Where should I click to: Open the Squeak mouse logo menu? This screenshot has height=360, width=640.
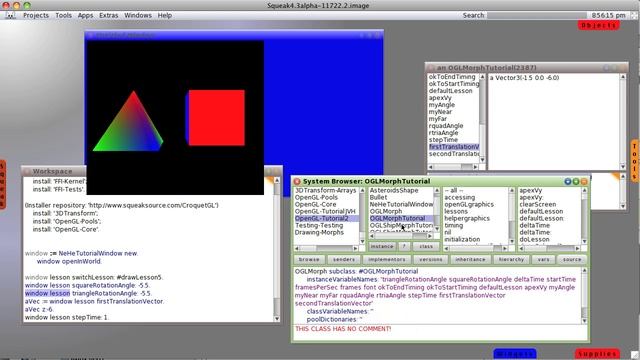click(x=10, y=15)
